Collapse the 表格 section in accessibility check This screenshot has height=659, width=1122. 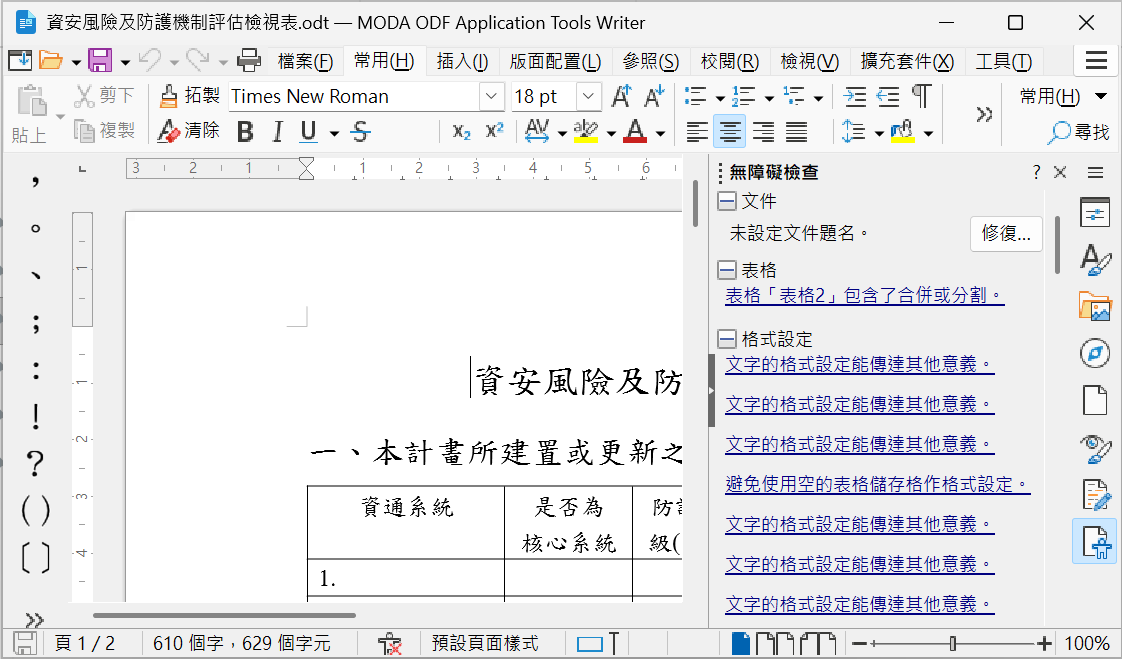(x=725, y=270)
